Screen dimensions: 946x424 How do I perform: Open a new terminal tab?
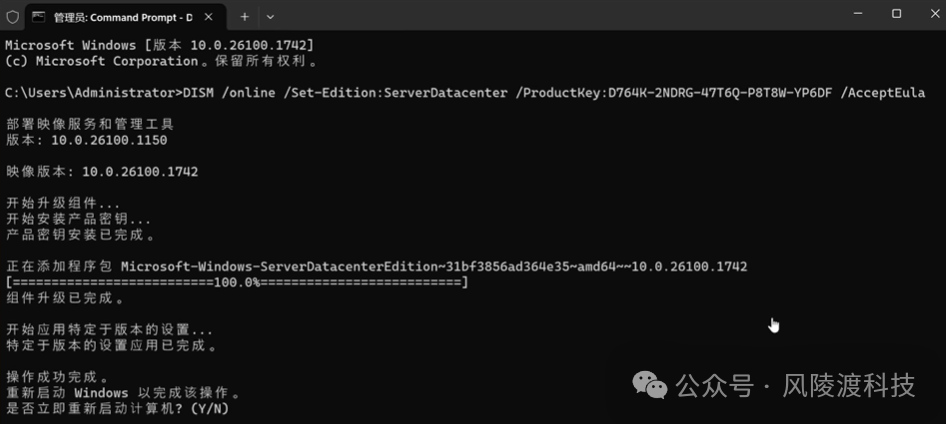click(244, 16)
